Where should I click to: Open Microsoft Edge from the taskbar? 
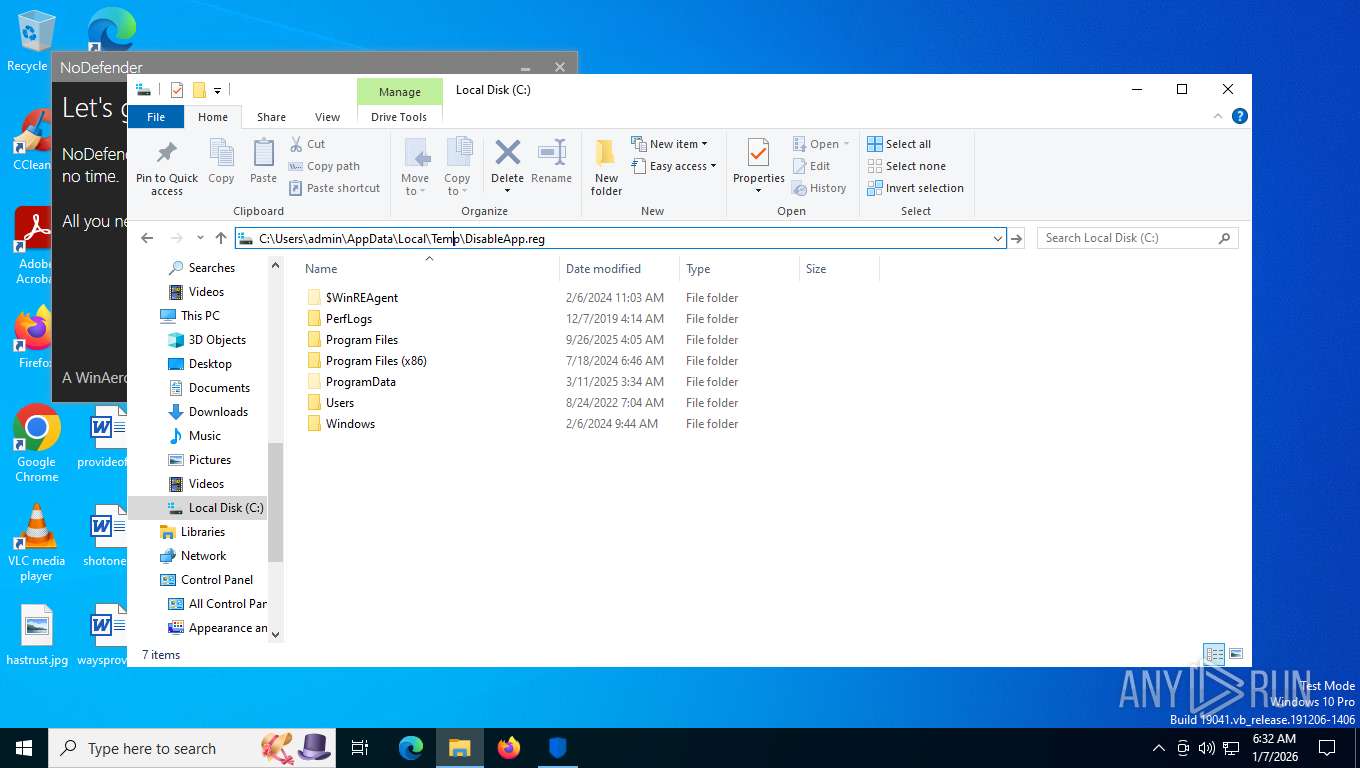point(411,747)
